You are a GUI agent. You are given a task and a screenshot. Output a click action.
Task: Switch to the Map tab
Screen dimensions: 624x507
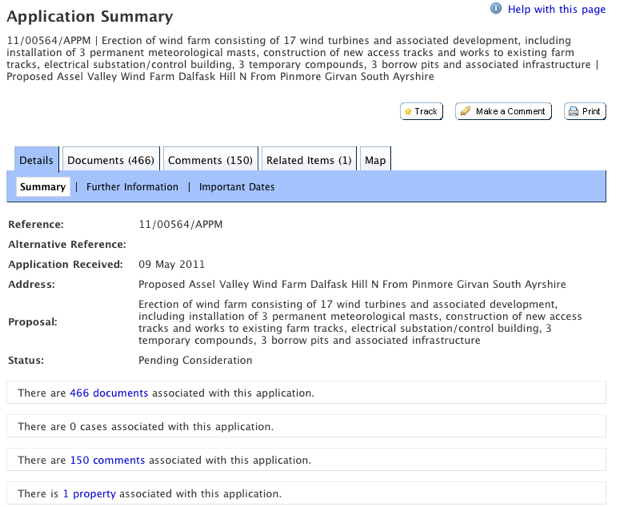click(375, 160)
